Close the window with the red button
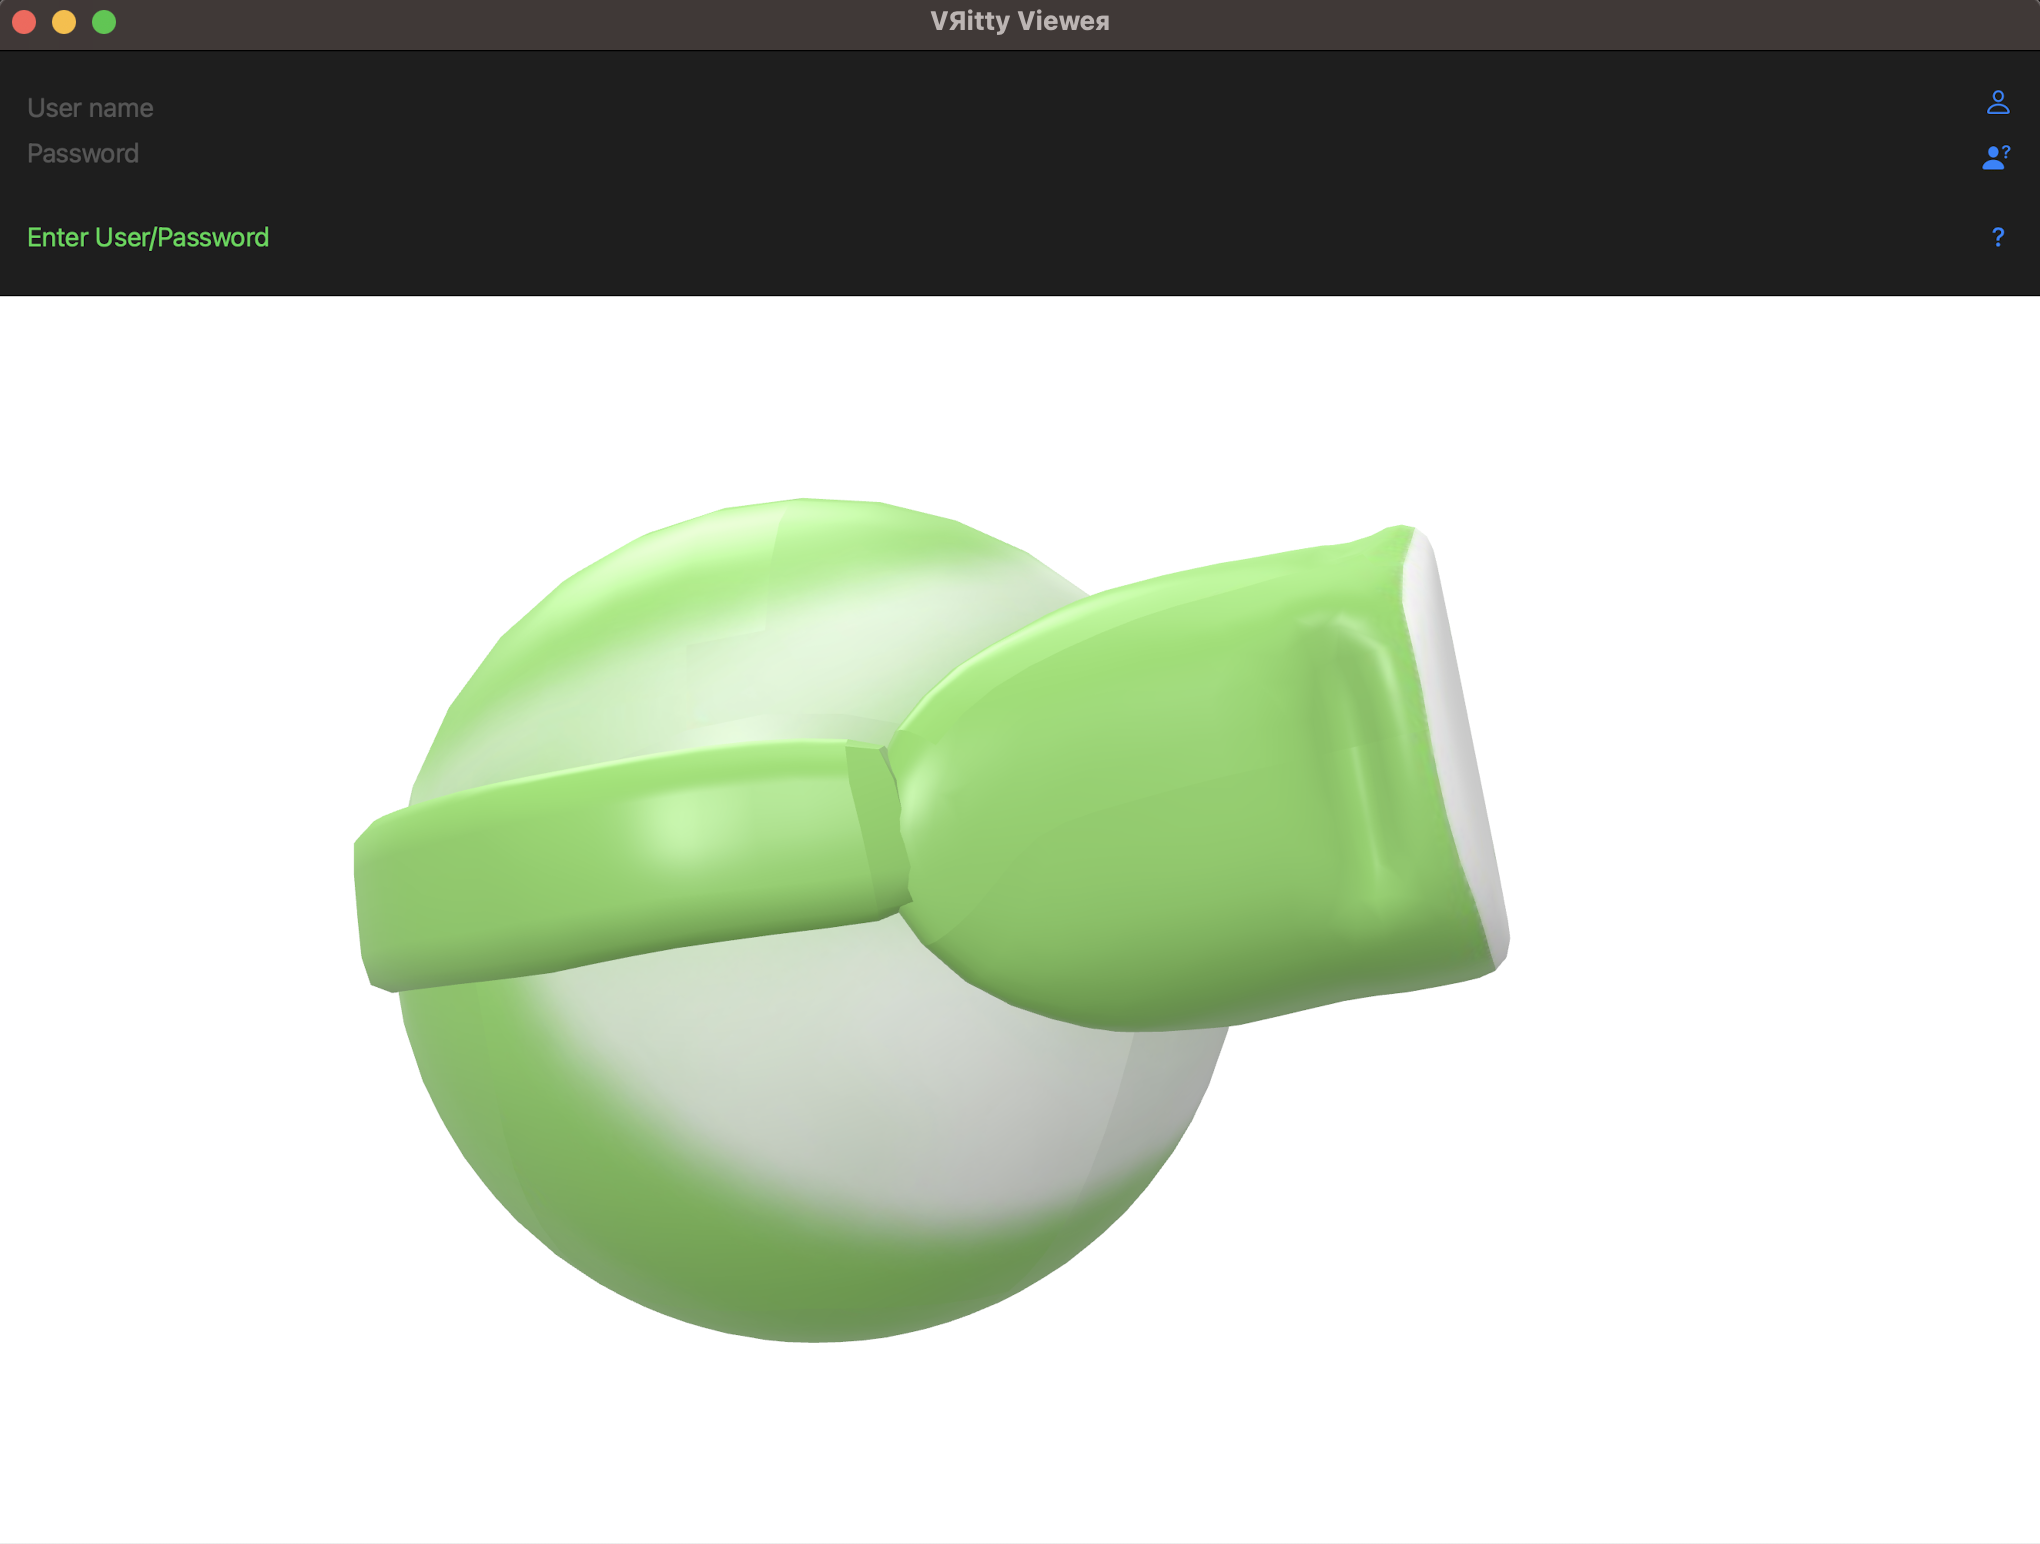The width and height of the screenshot is (2040, 1544). [25, 22]
